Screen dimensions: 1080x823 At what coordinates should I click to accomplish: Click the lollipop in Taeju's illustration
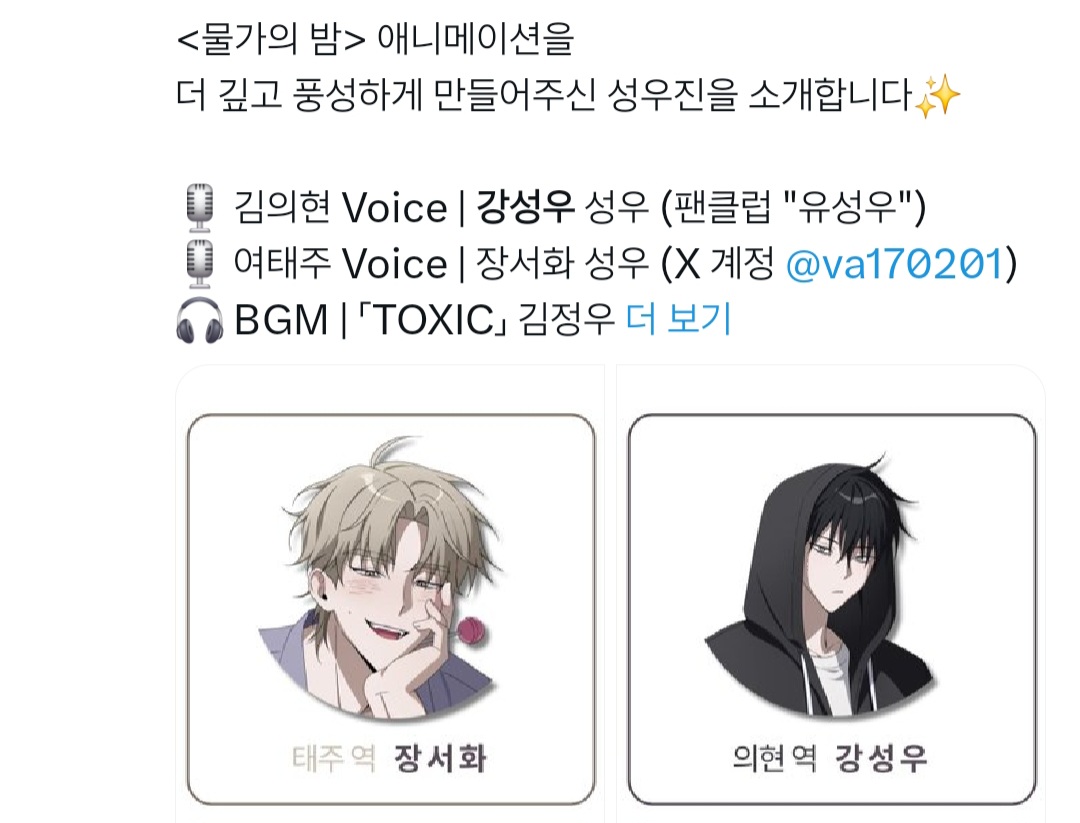click(471, 629)
